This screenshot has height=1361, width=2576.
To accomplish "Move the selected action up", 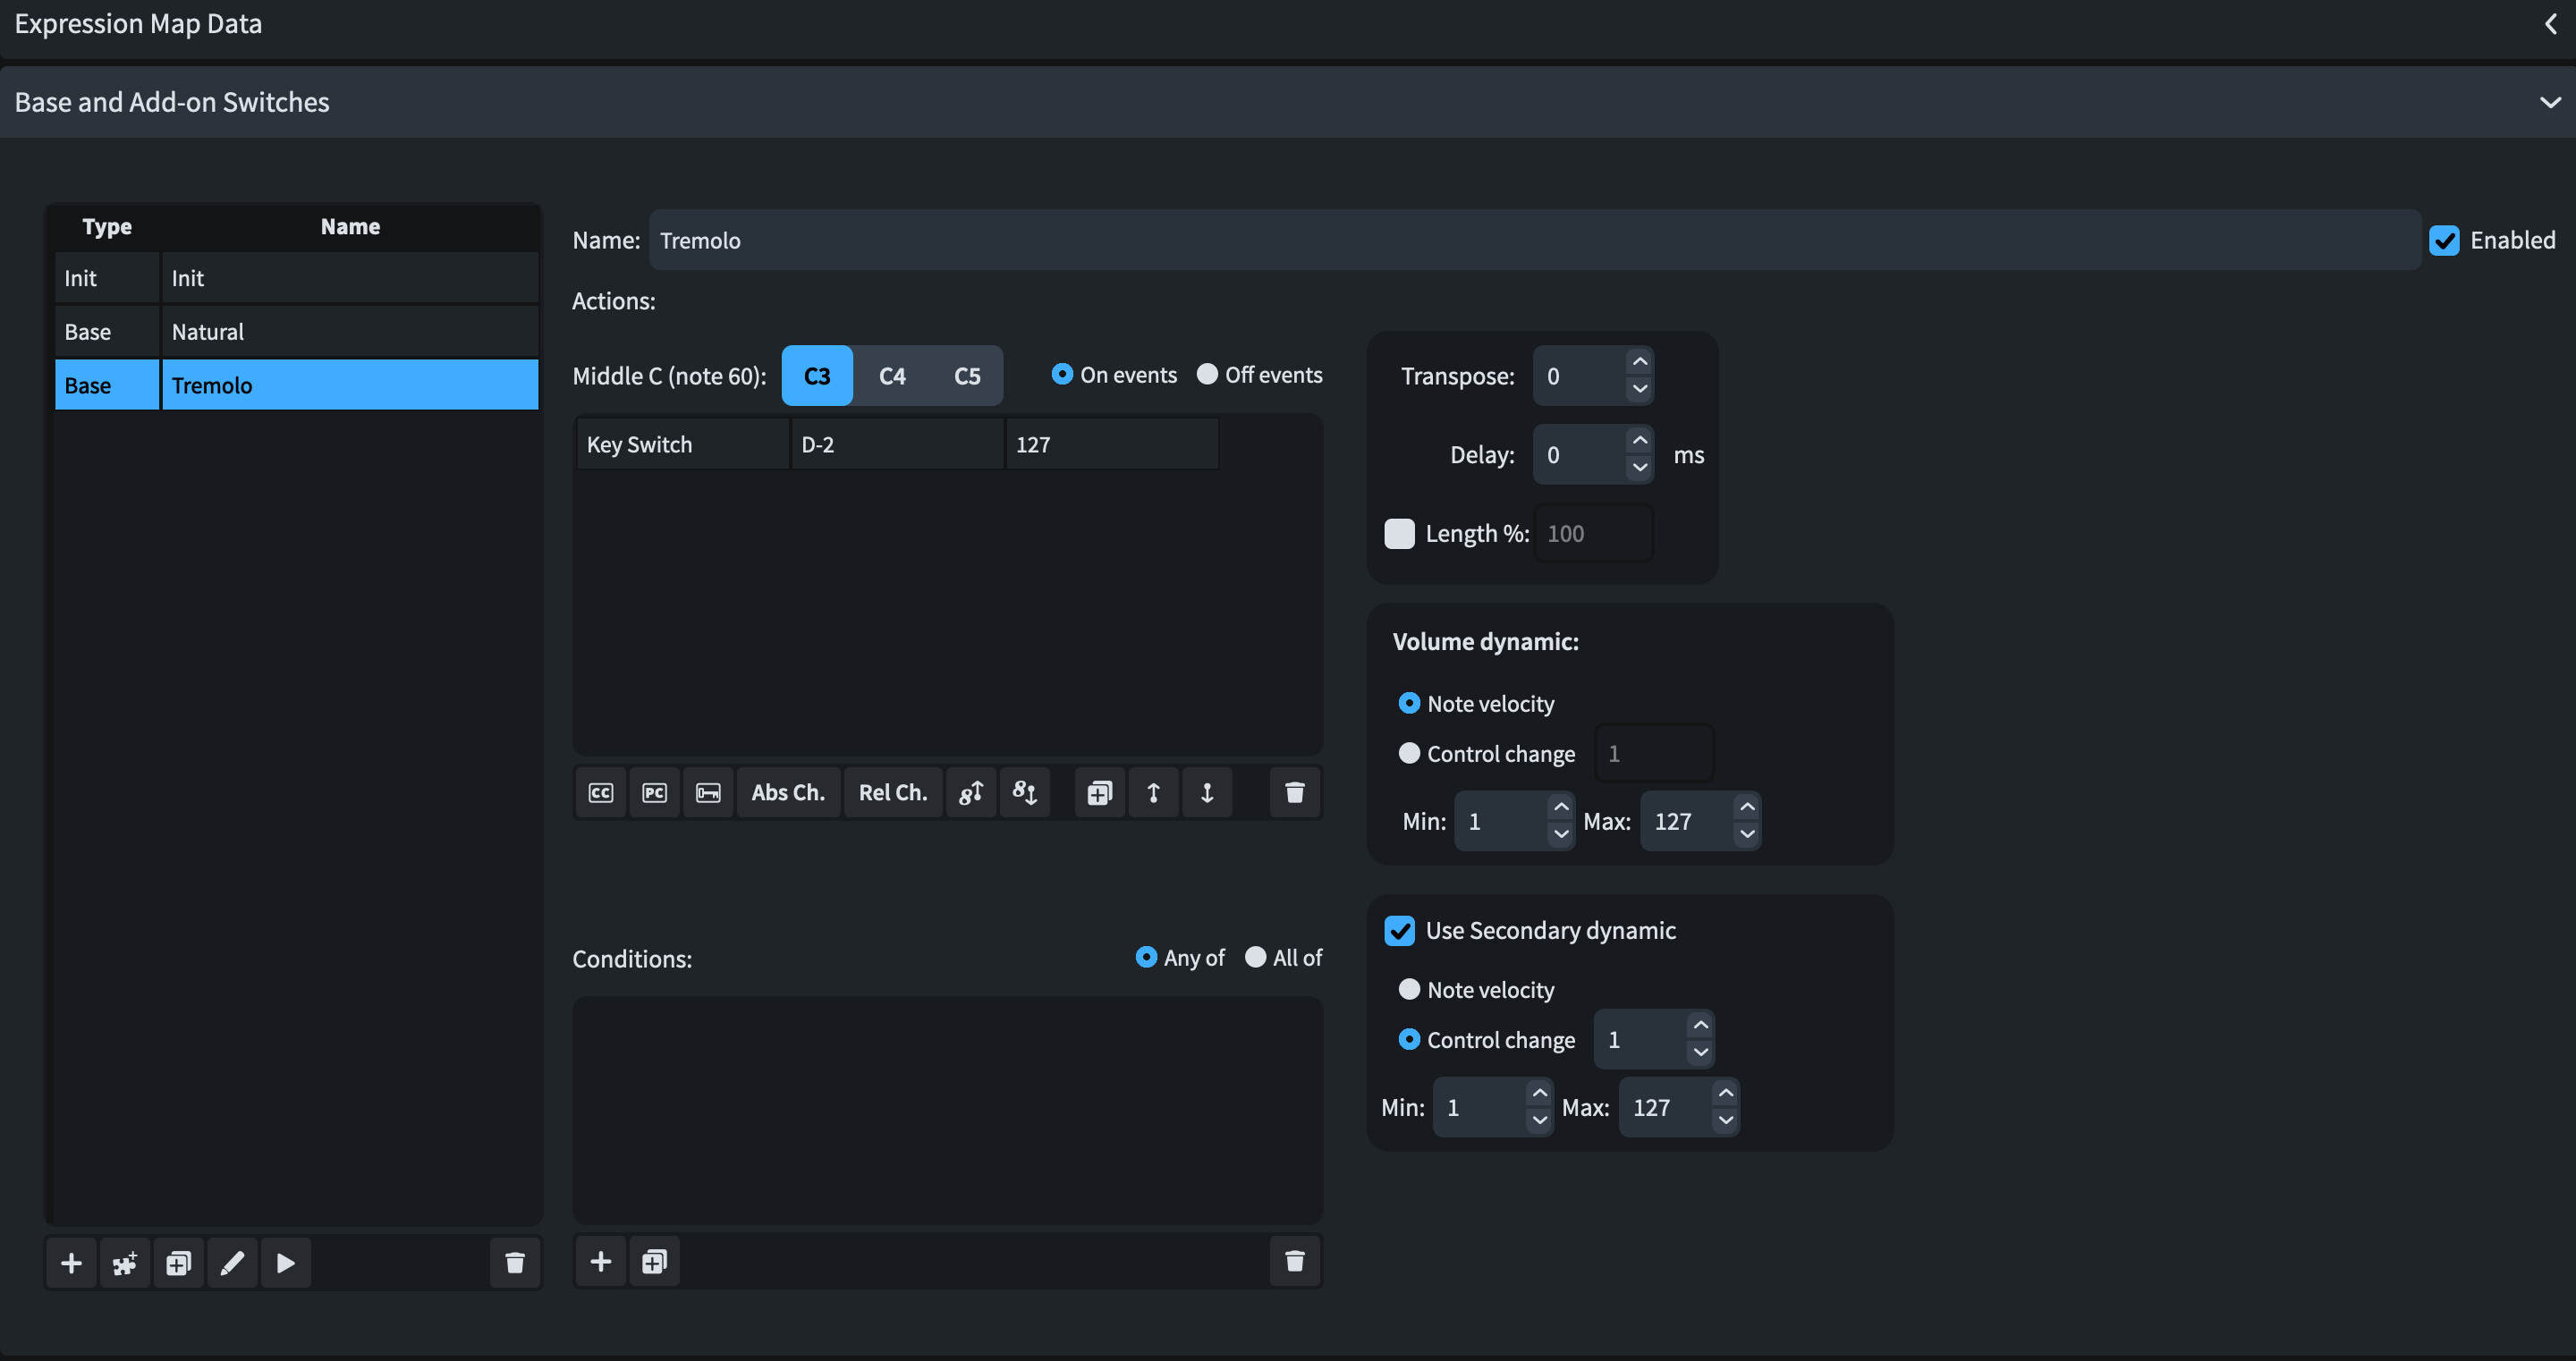I will 1153,793.
